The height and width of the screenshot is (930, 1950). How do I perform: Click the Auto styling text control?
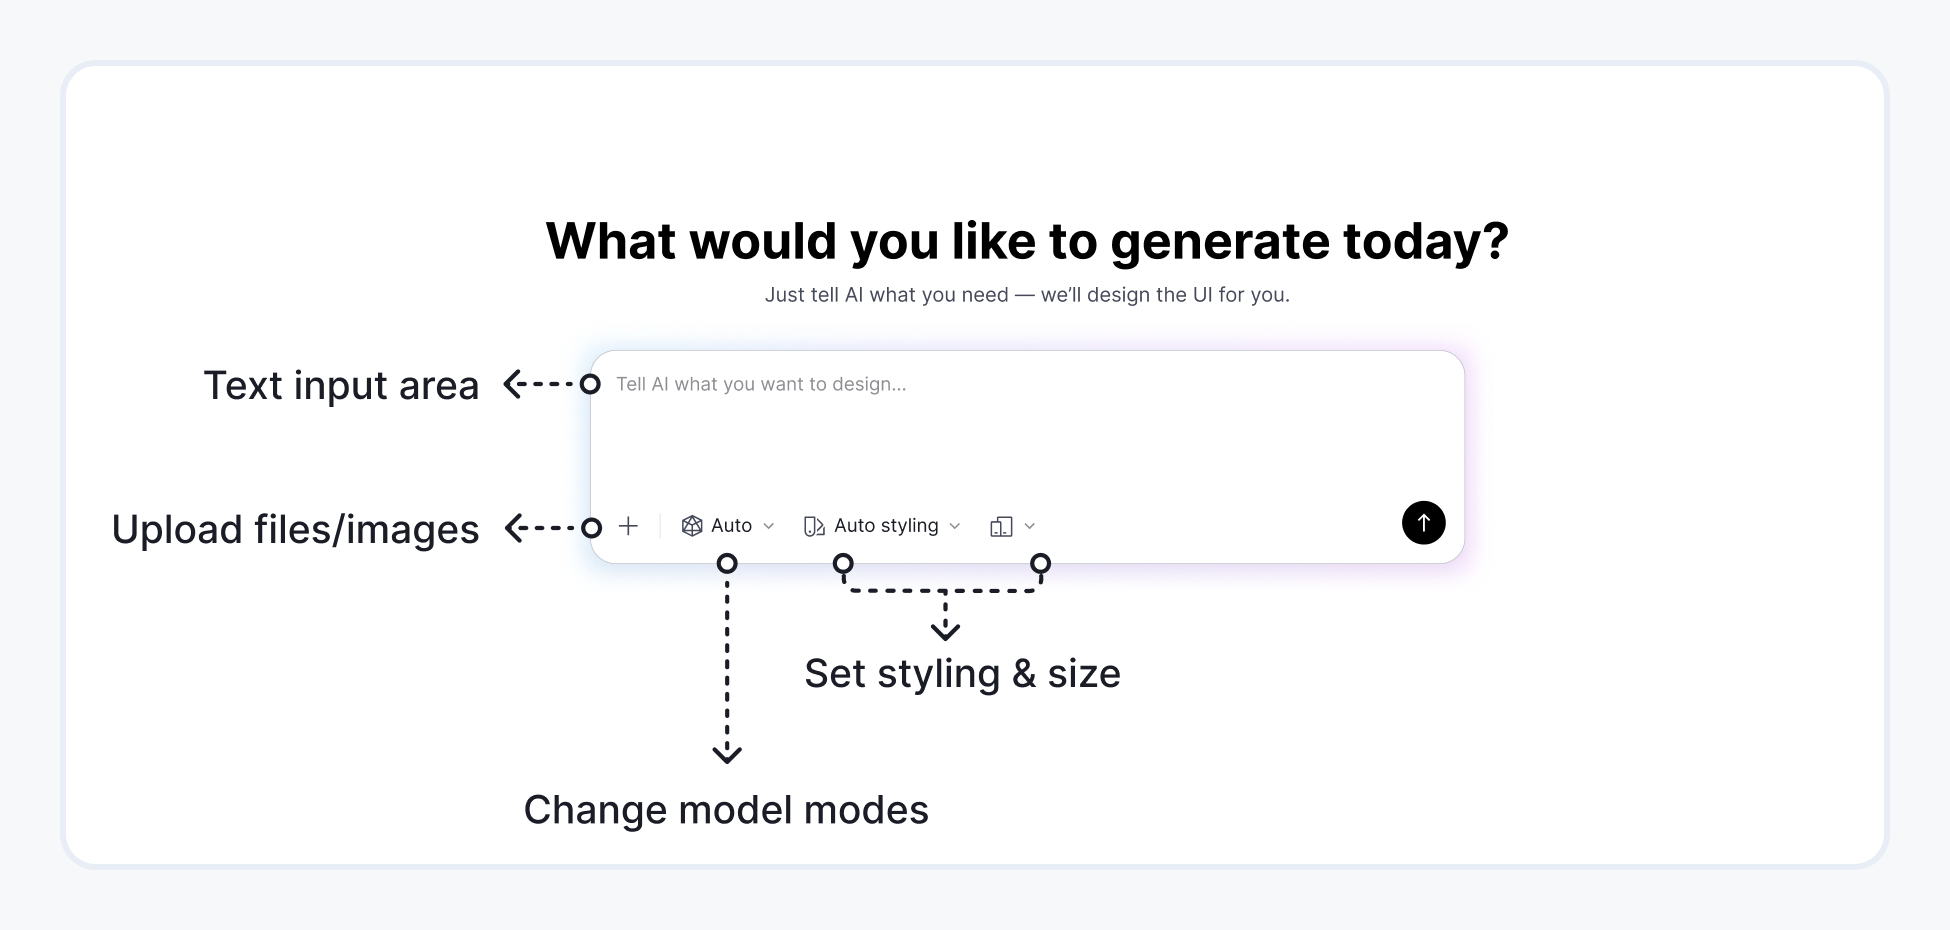(x=886, y=525)
